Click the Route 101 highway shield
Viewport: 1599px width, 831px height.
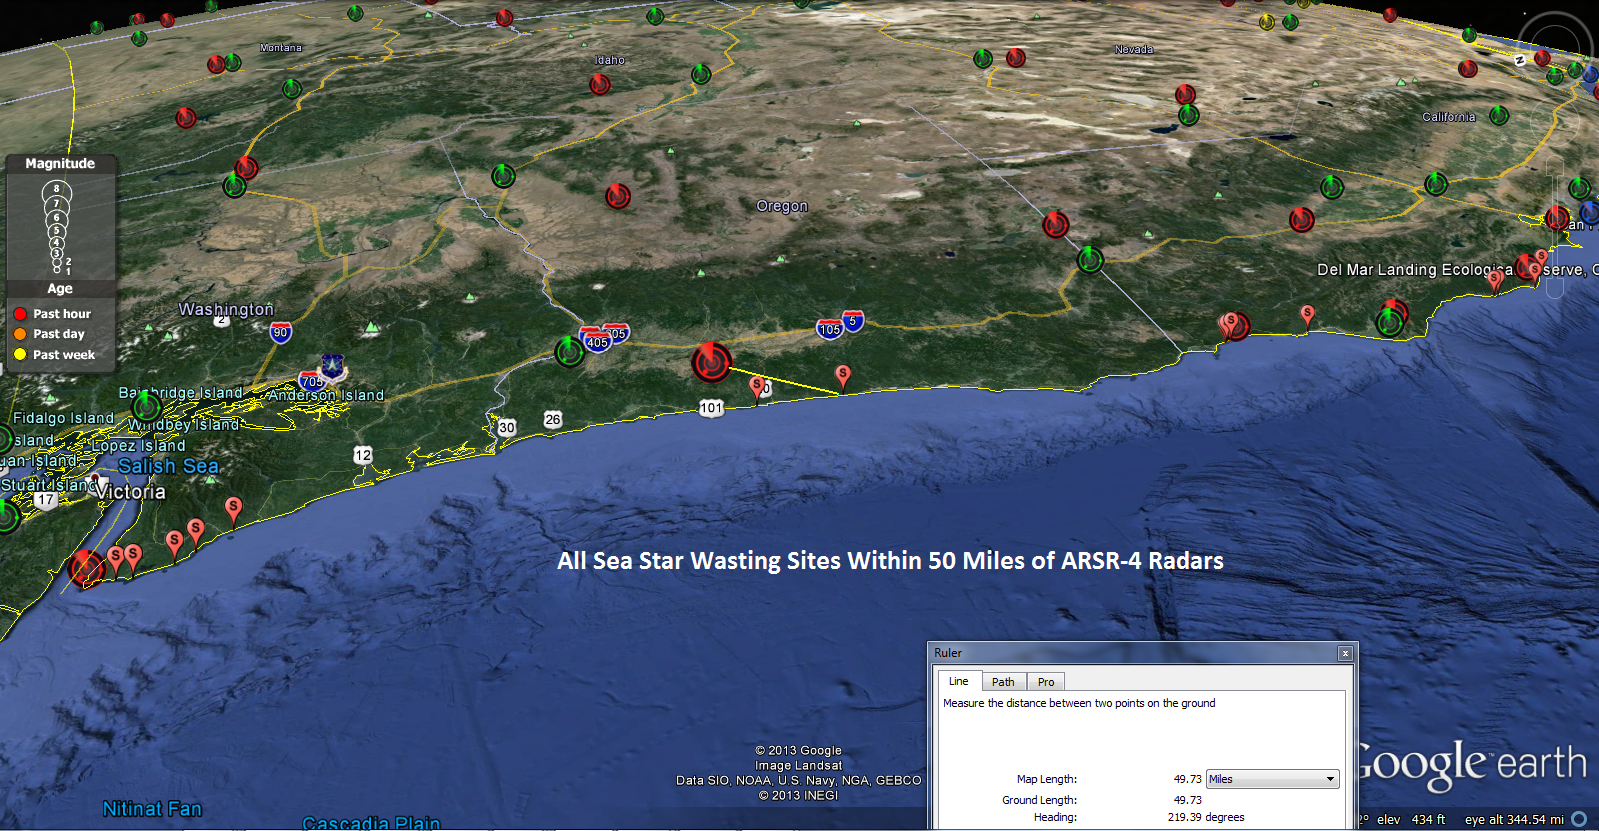pos(711,408)
